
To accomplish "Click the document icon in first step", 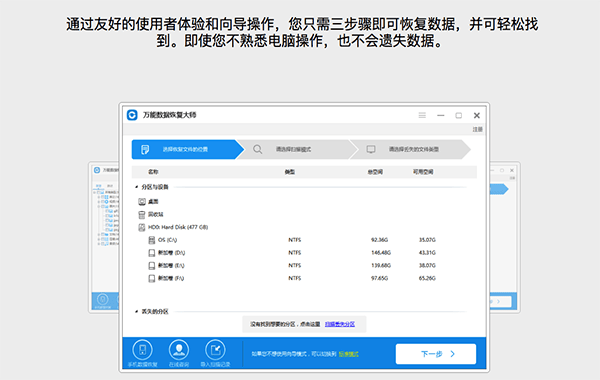I will tap(145, 149).
